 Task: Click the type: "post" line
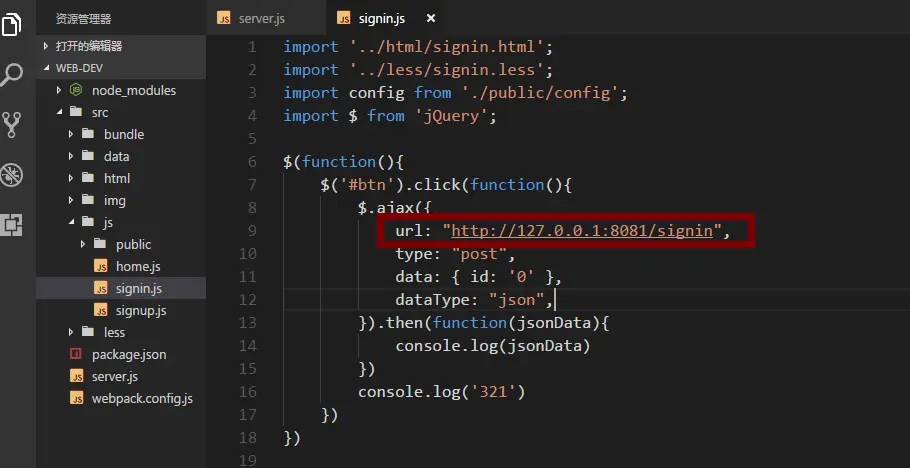pyautogui.click(x=456, y=254)
